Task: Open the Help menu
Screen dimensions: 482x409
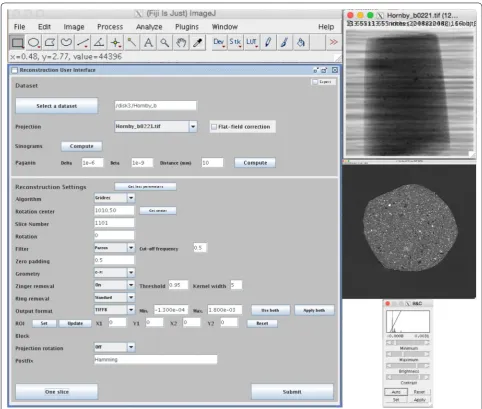Action: tap(326, 27)
